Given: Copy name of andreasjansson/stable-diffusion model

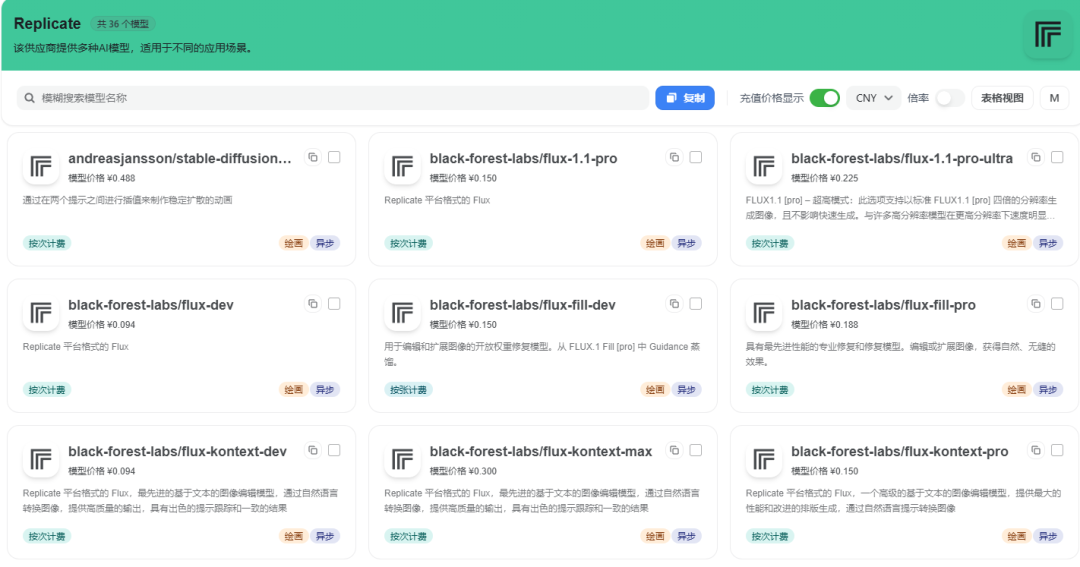Looking at the screenshot, I should (313, 158).
